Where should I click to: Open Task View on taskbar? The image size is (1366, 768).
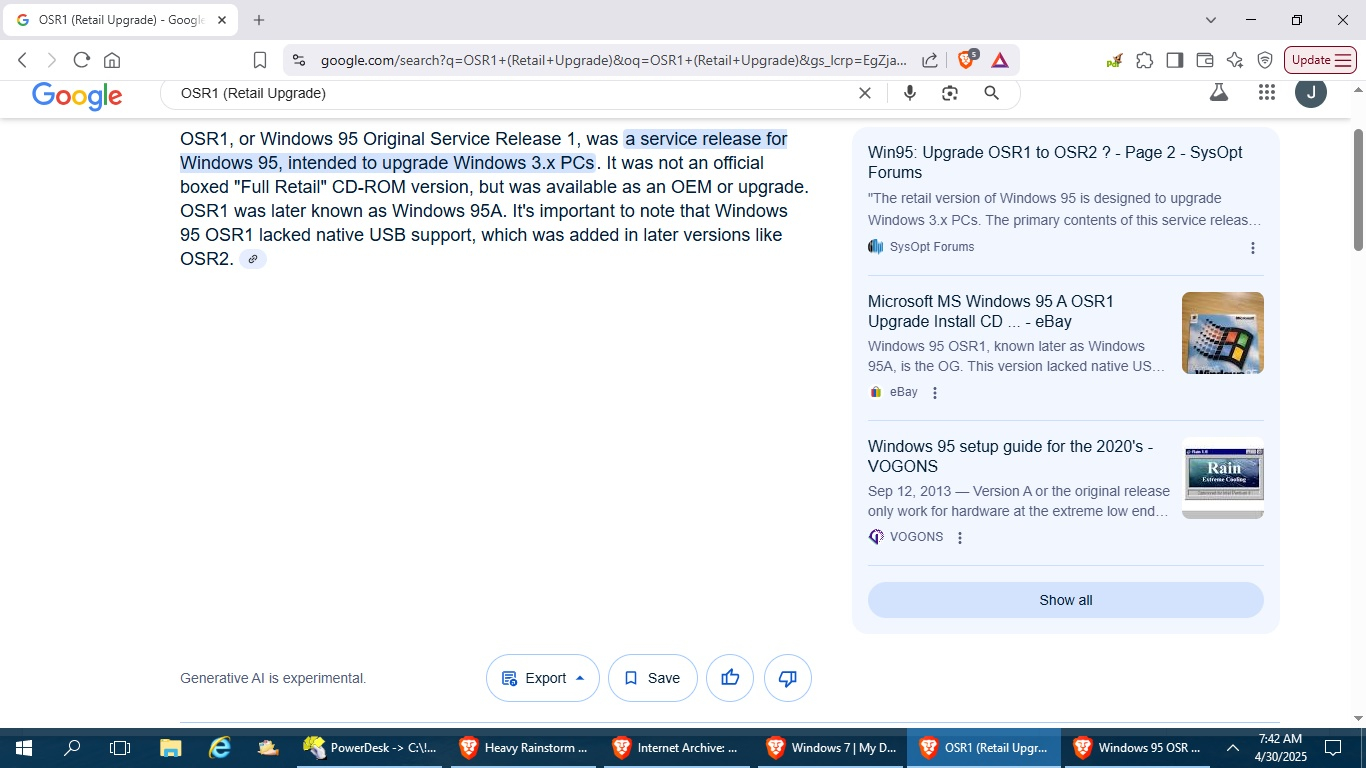coord(120,748)
